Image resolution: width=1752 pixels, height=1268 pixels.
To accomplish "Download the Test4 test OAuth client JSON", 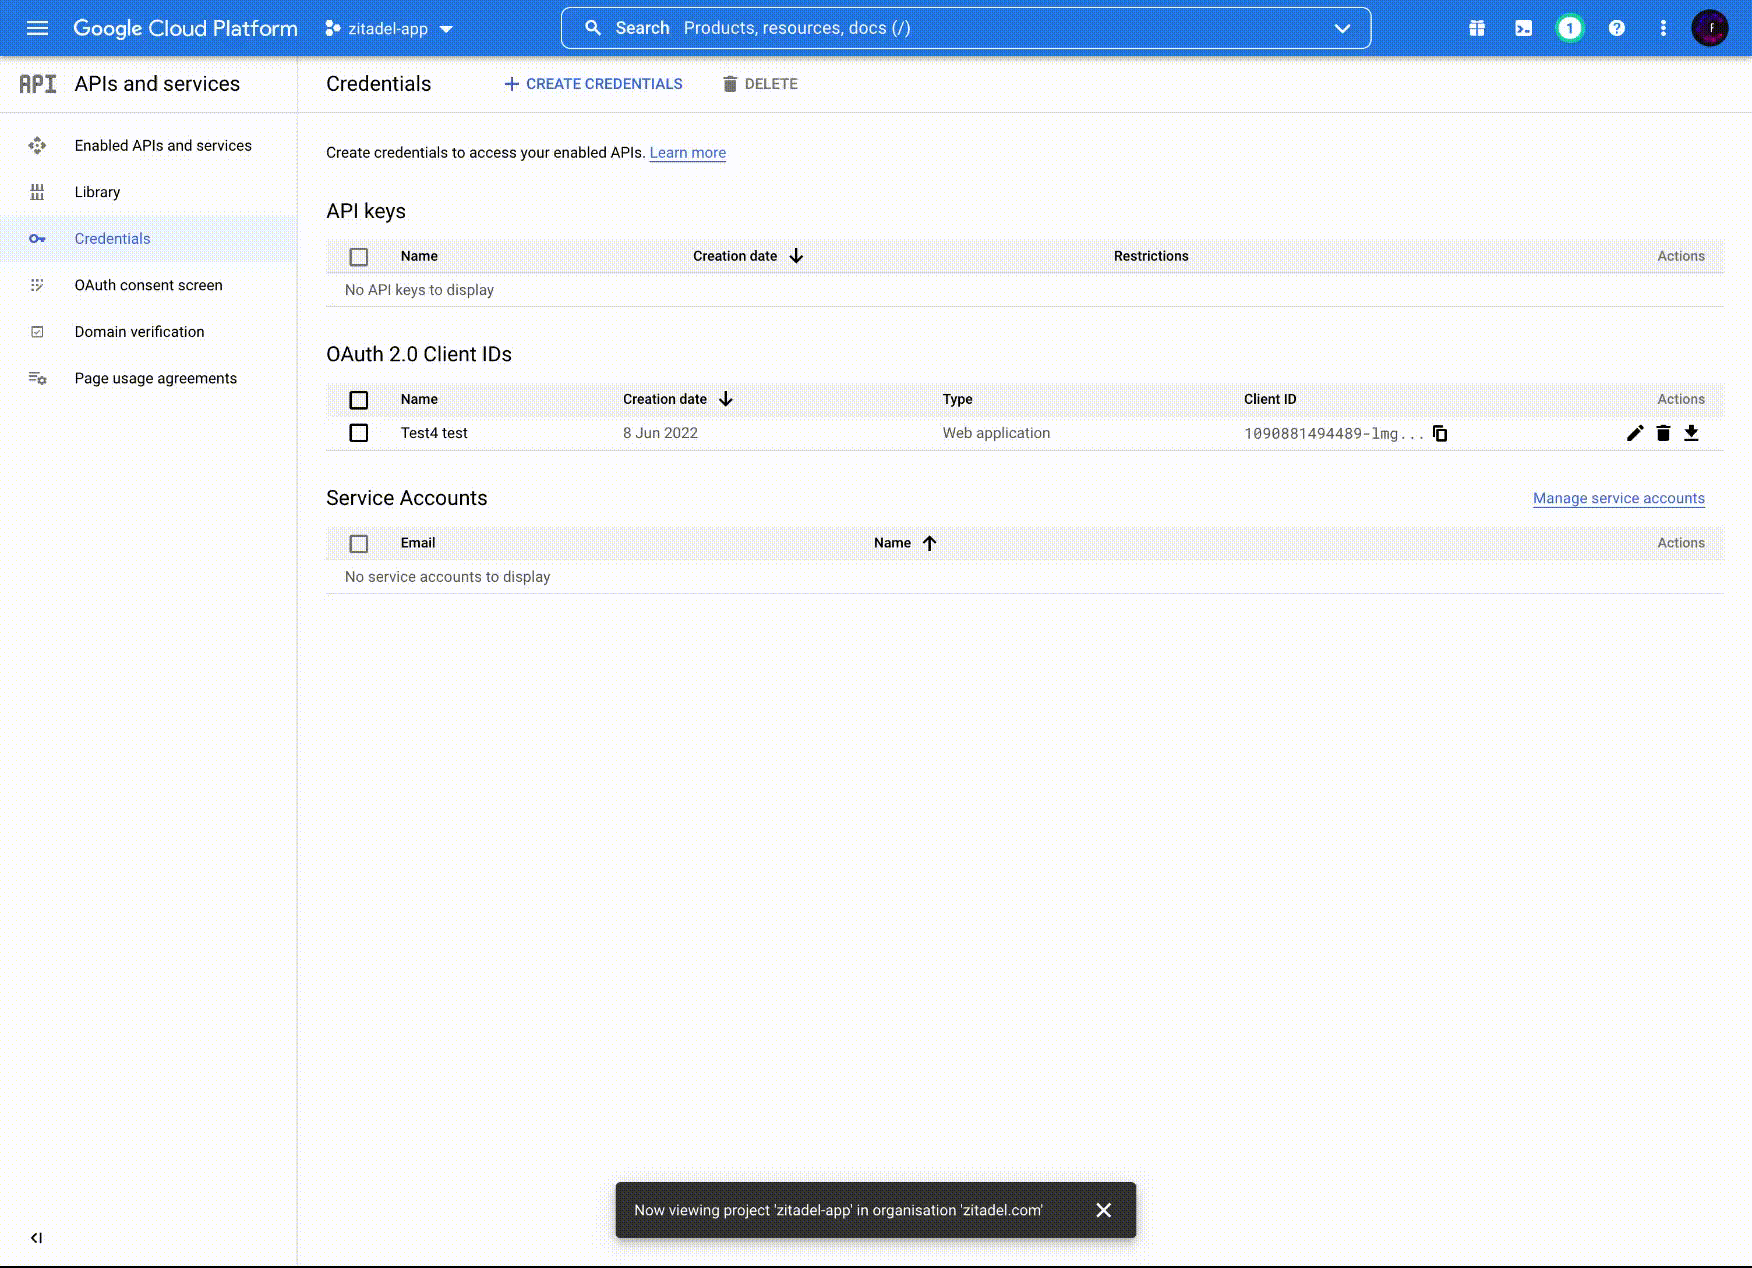I will pyautogui.click(x=1691, y=433).
